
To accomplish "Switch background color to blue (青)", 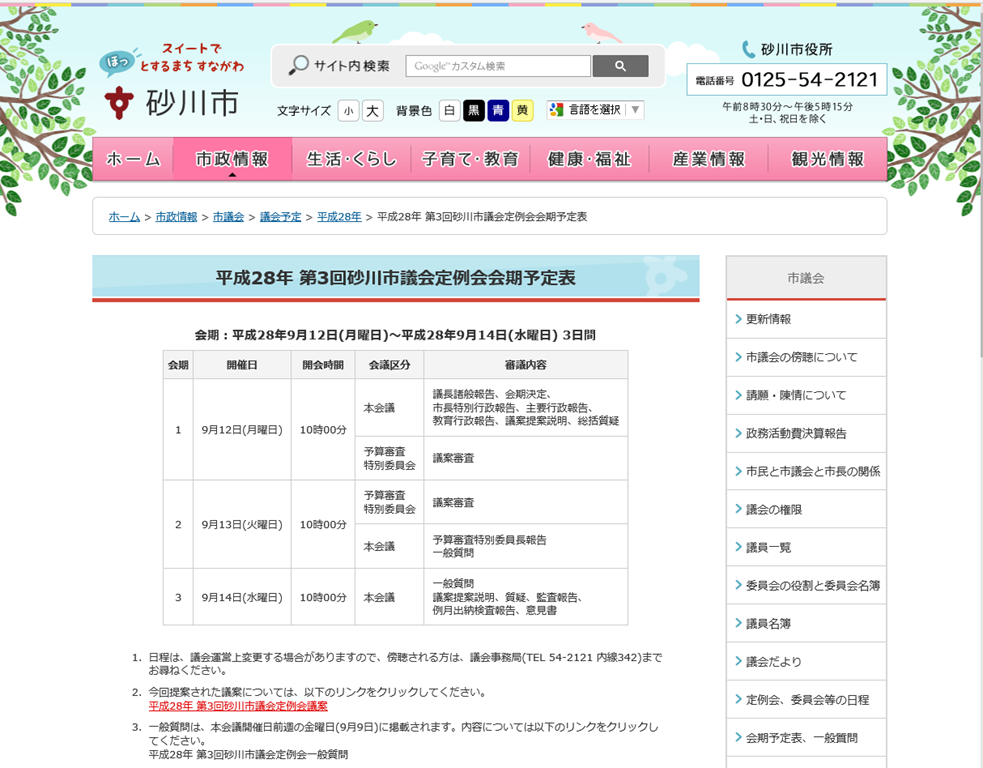I will [498, 111].
